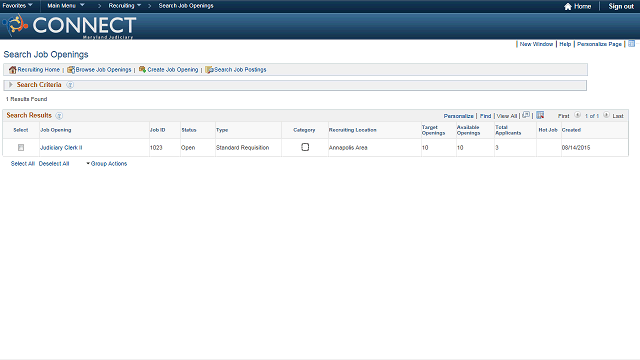Image resolution: width=640 pixels, height=360 pixels.
Task: Open the Recruiting breadcrumb dropdown
Action: pos(124,6)
